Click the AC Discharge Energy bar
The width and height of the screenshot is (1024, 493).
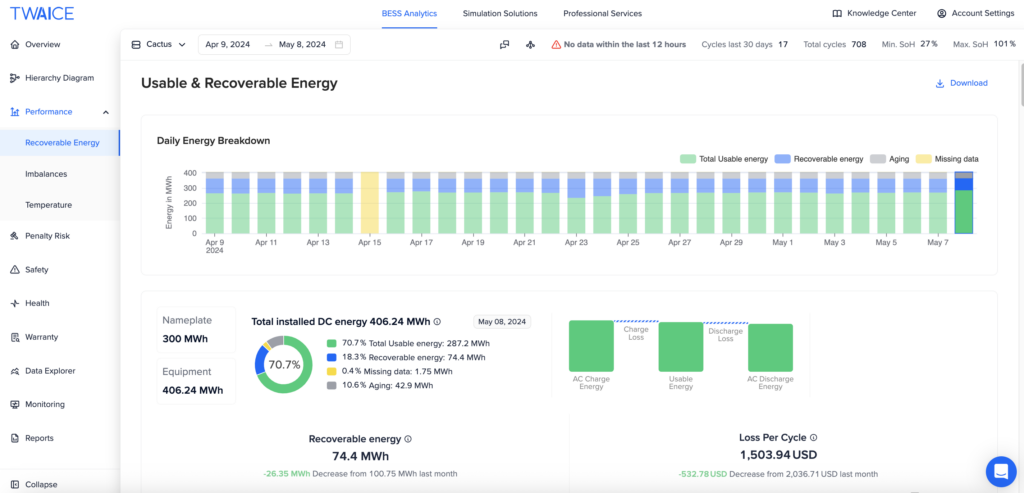point(771,348)
